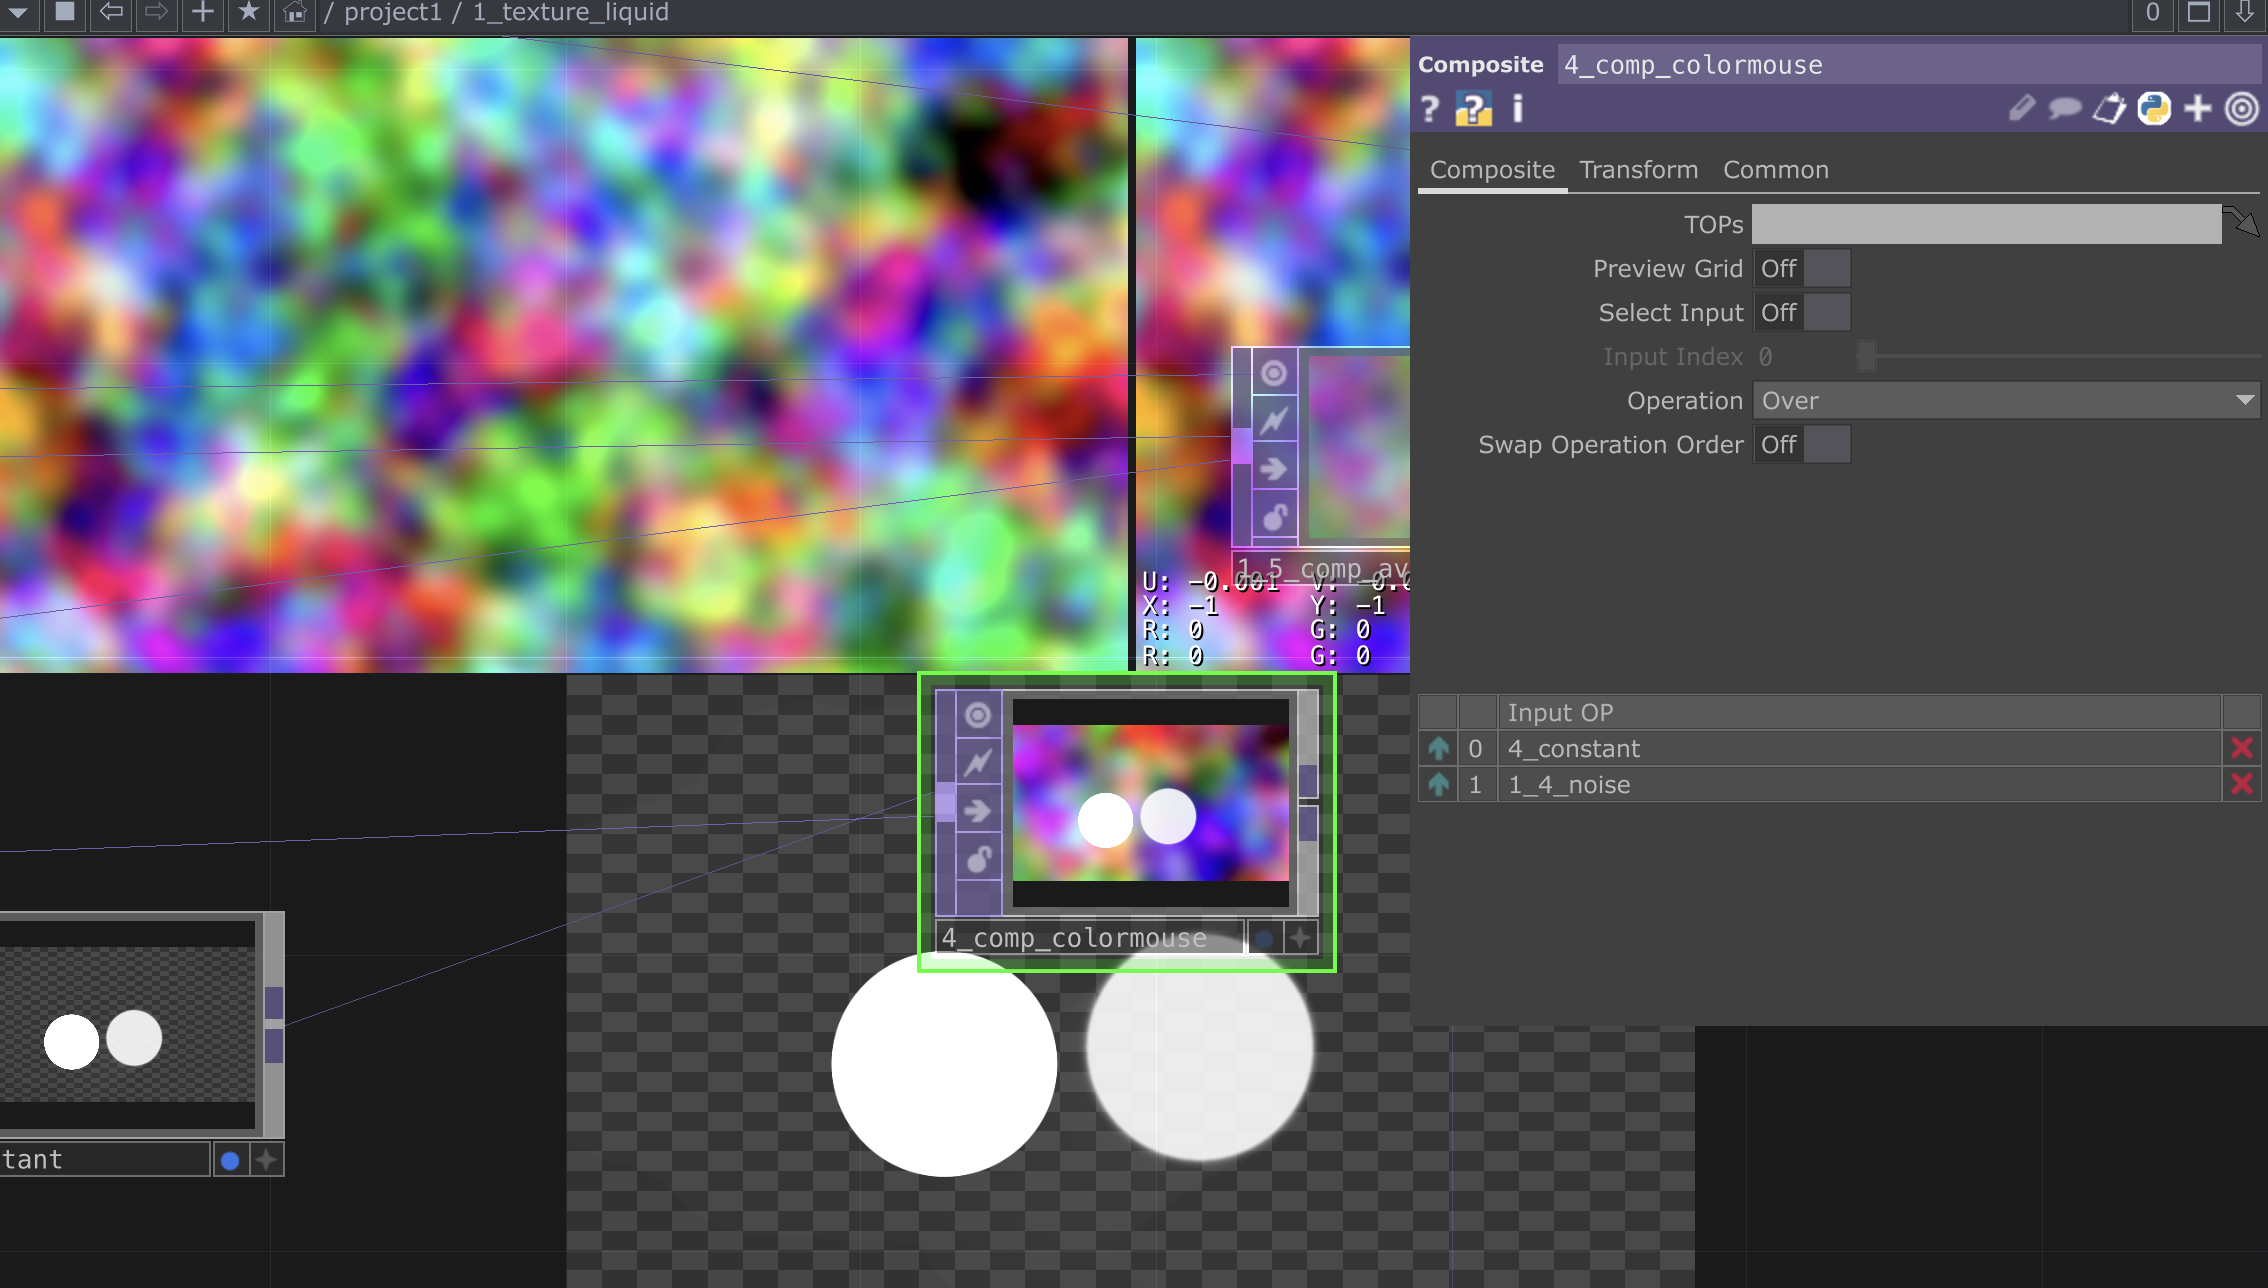Open the Python help icon
Screen dimensions: 2268x1288
tap(1473, 108)
